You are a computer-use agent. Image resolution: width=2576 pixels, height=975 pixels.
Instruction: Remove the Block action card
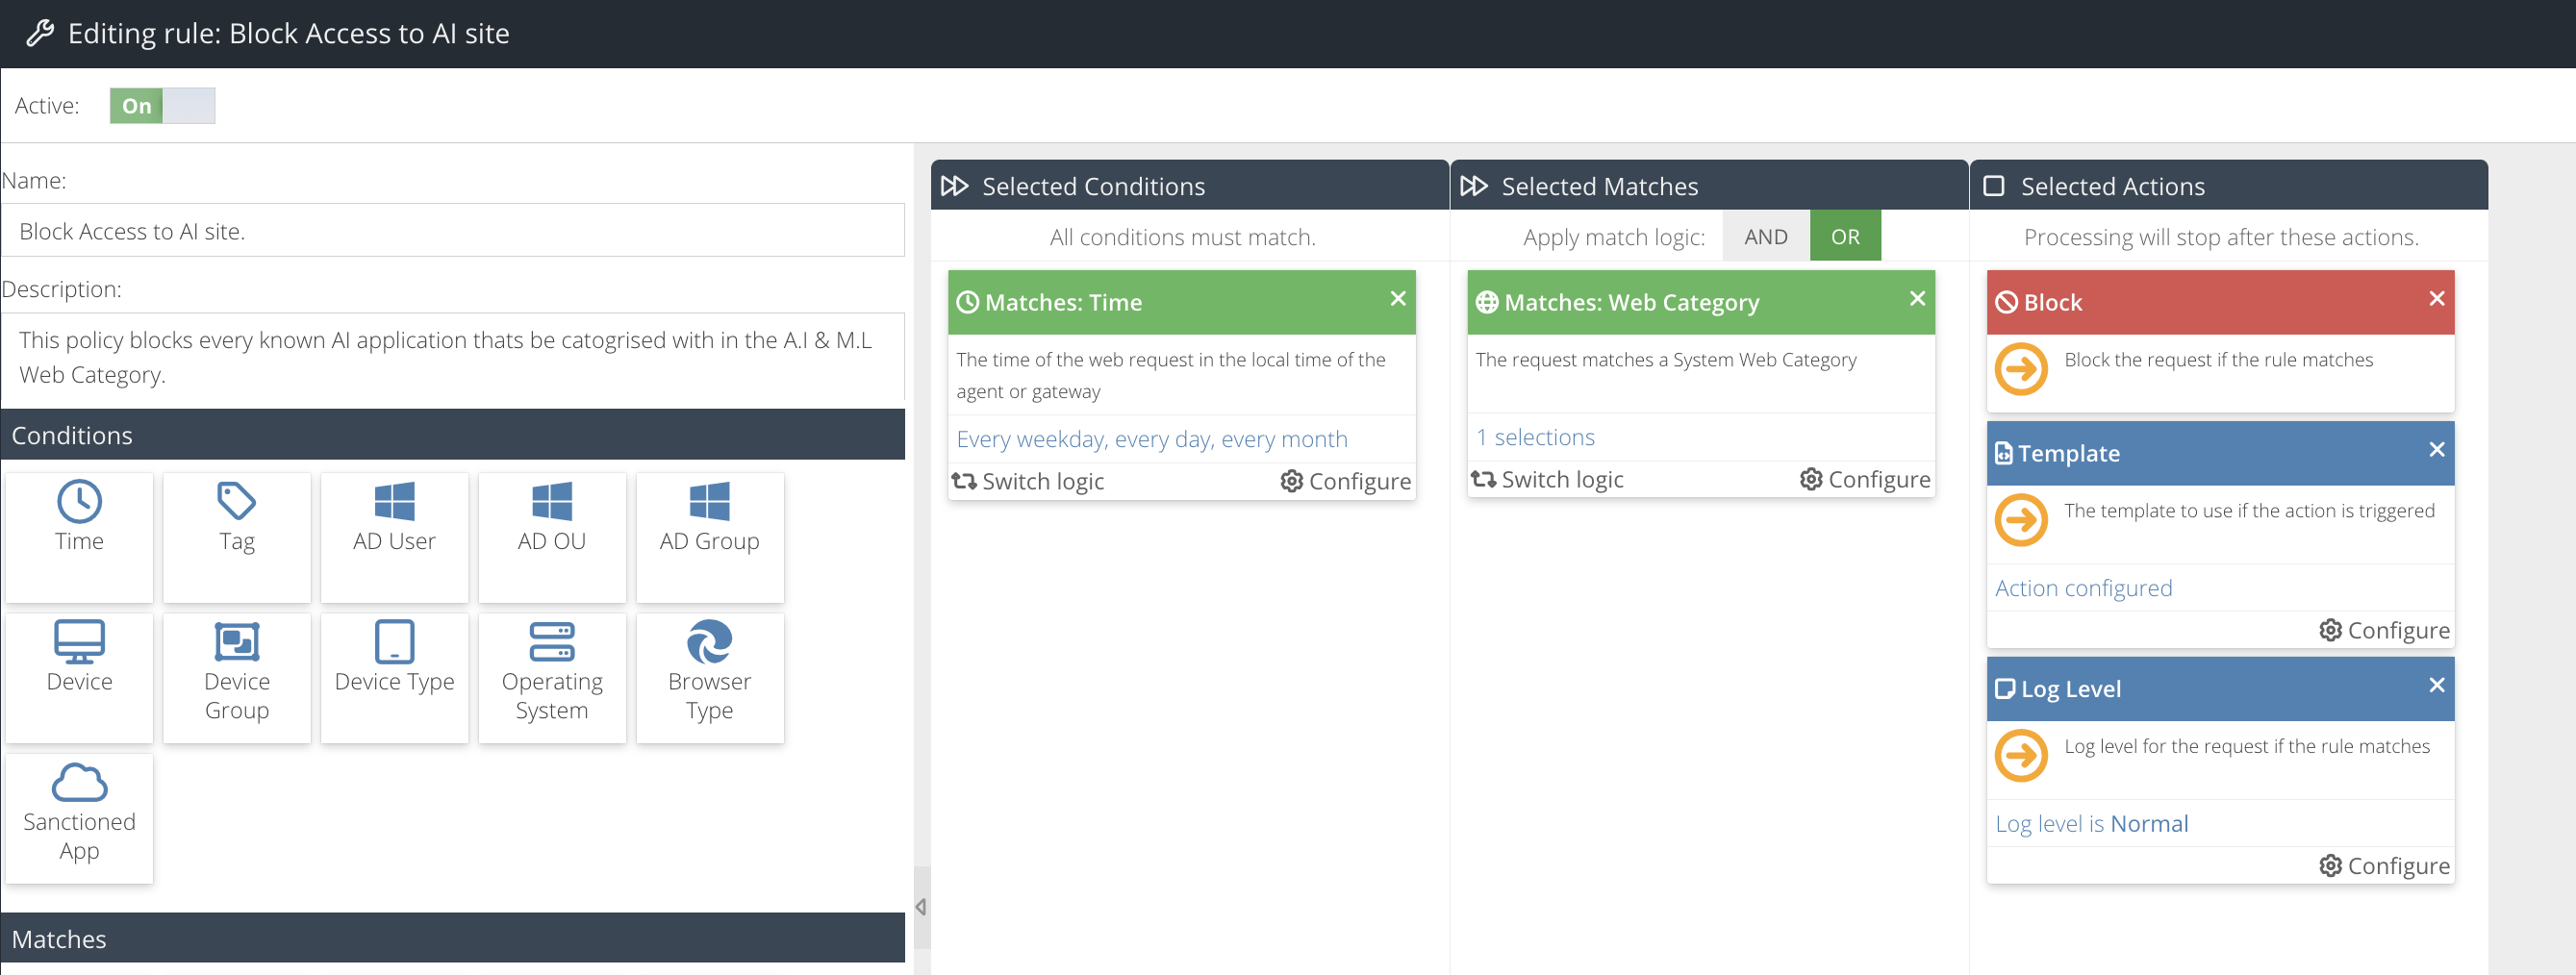(x=2437, y=299)
